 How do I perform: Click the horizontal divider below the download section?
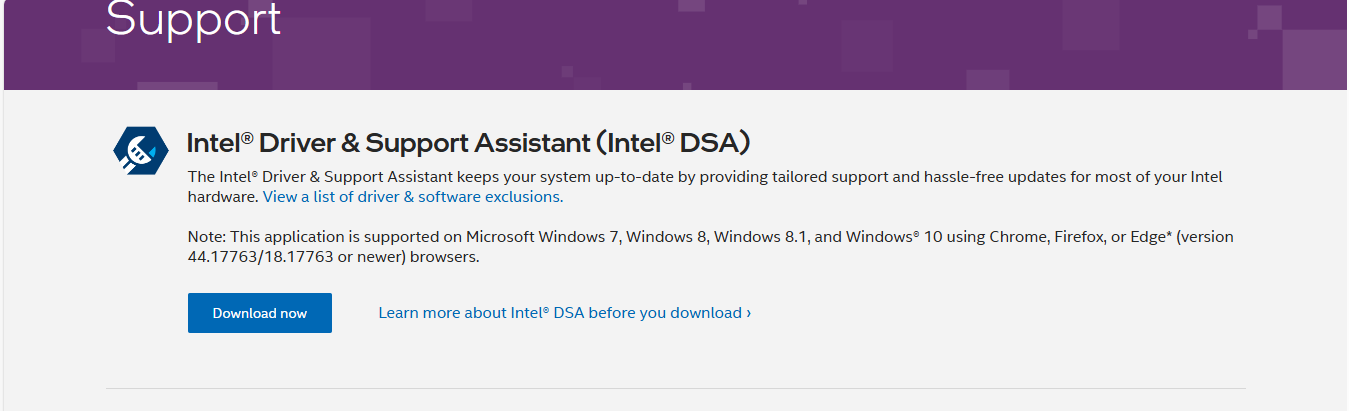(675, 388)
